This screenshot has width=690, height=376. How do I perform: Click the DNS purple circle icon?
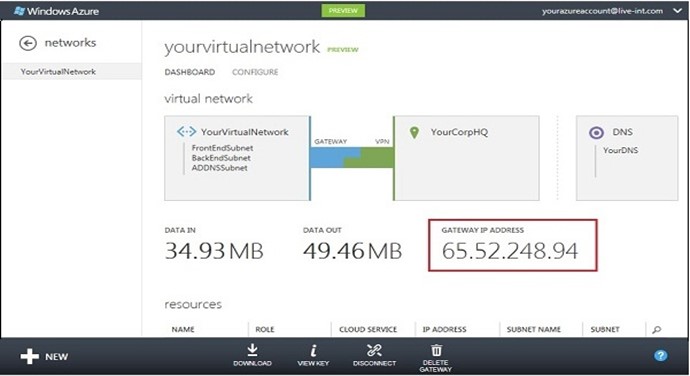(596, 132)
